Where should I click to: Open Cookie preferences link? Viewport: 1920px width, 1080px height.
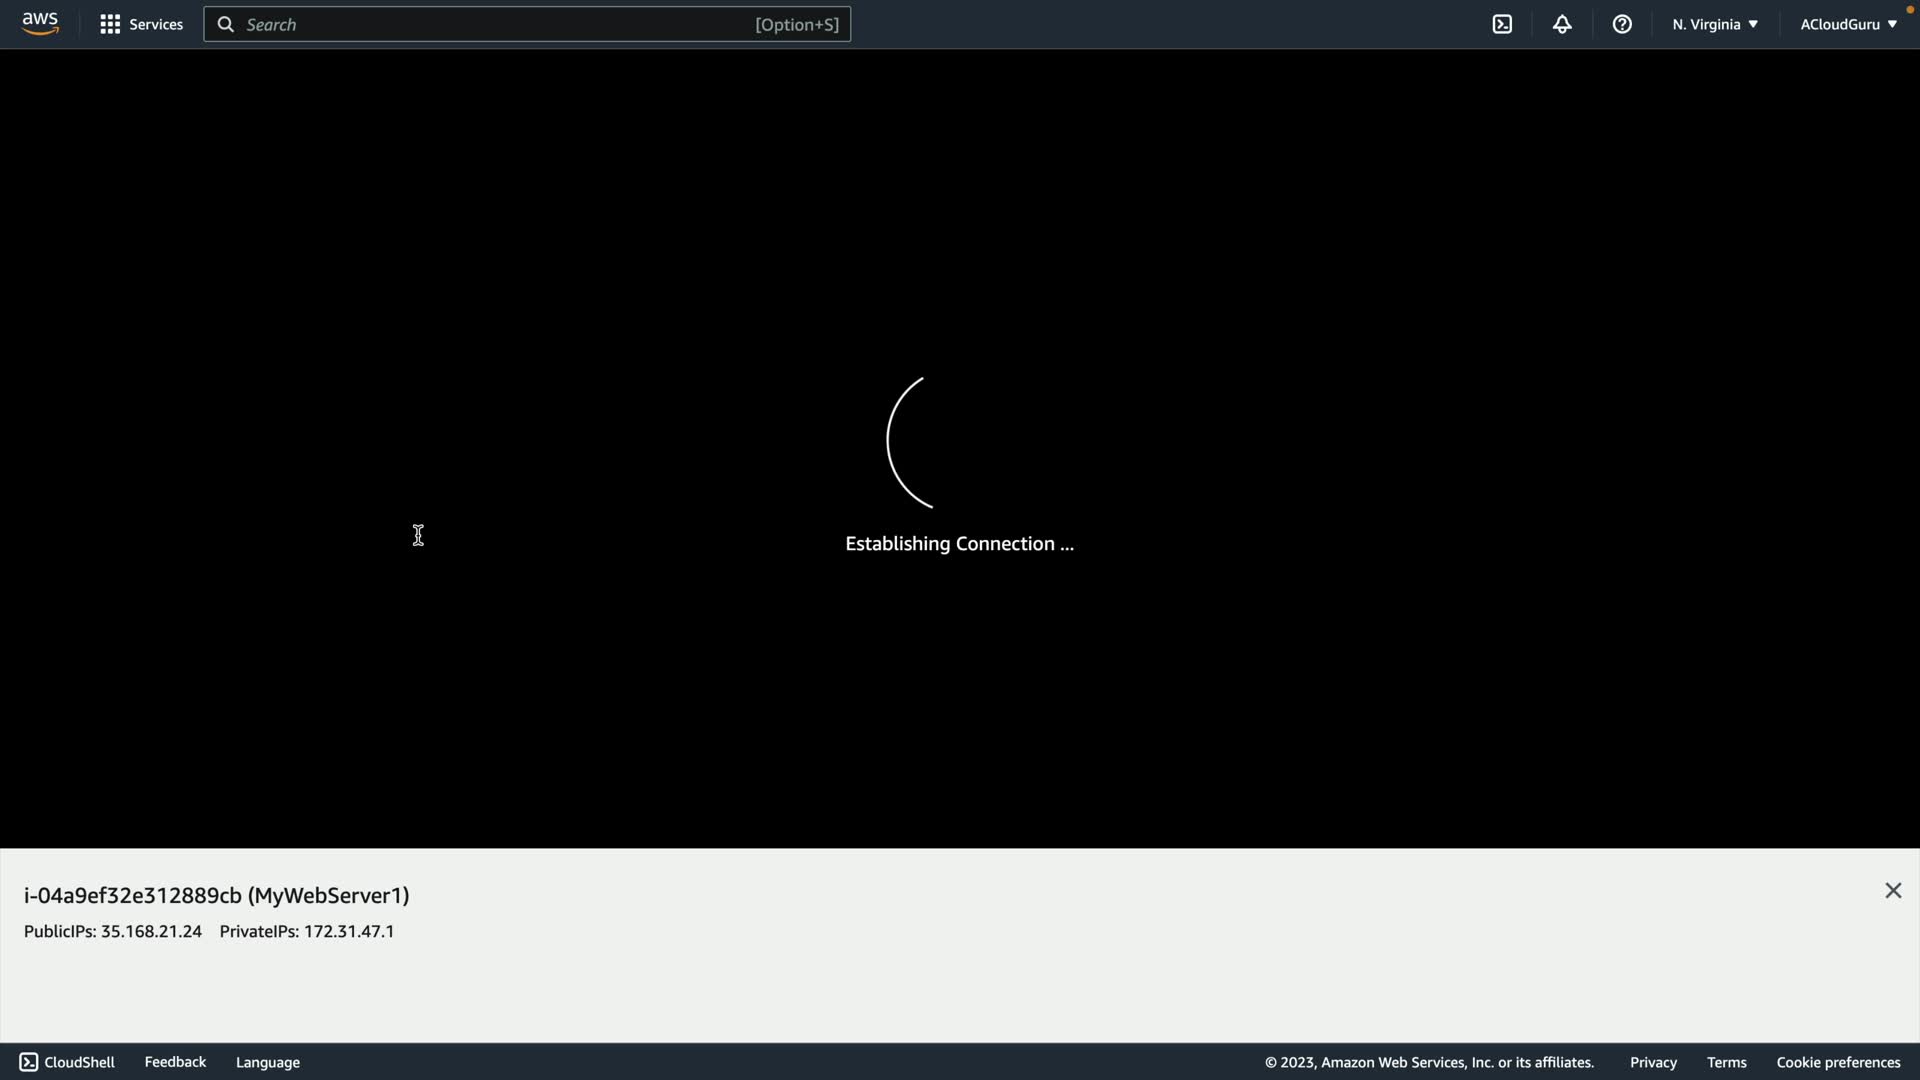point(1838,1062)
